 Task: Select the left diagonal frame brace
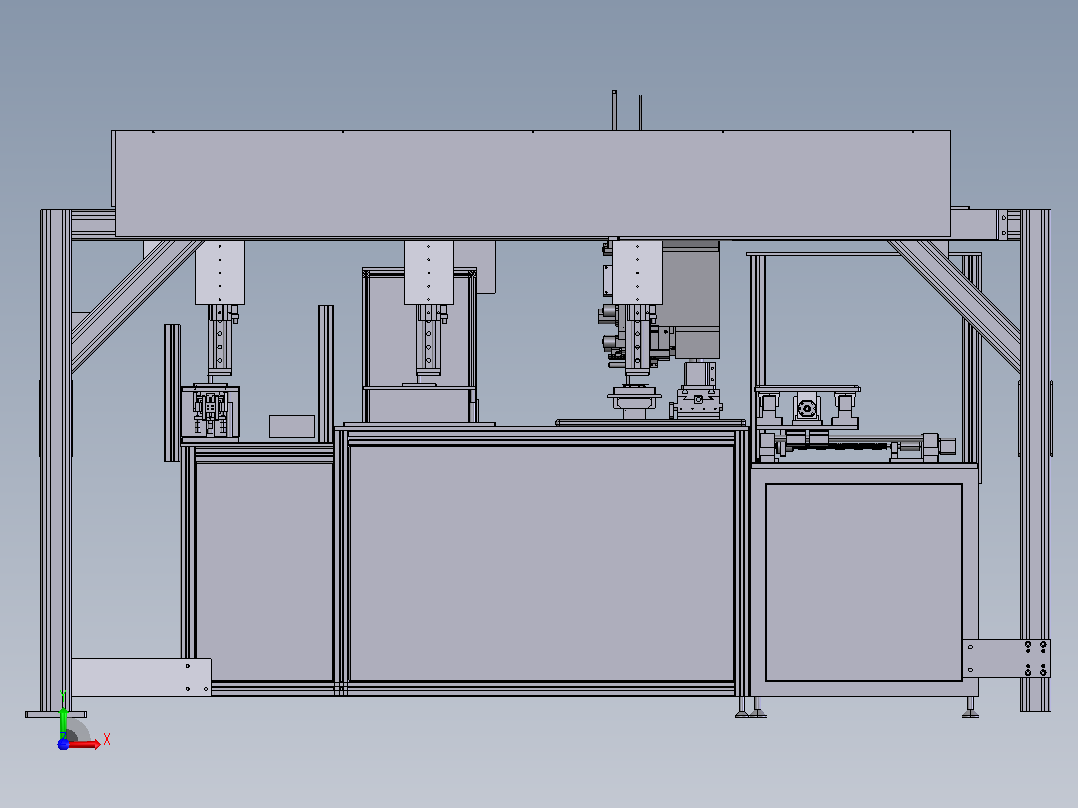[x=136, y=305]
